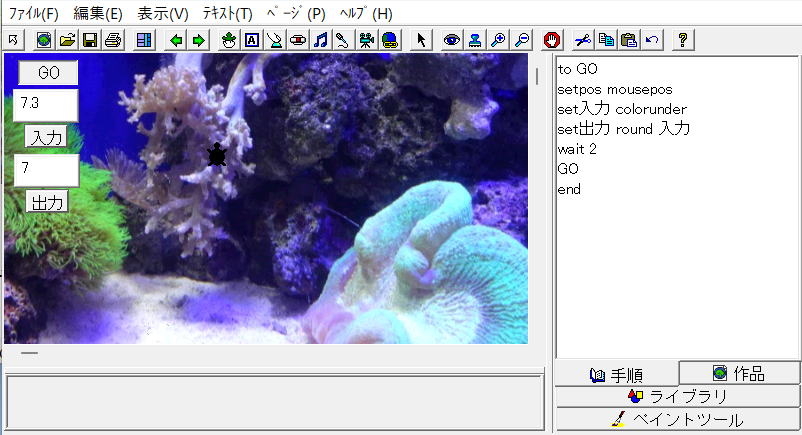
Task: Record sound with the microphone icon
Action: (343, 39)
